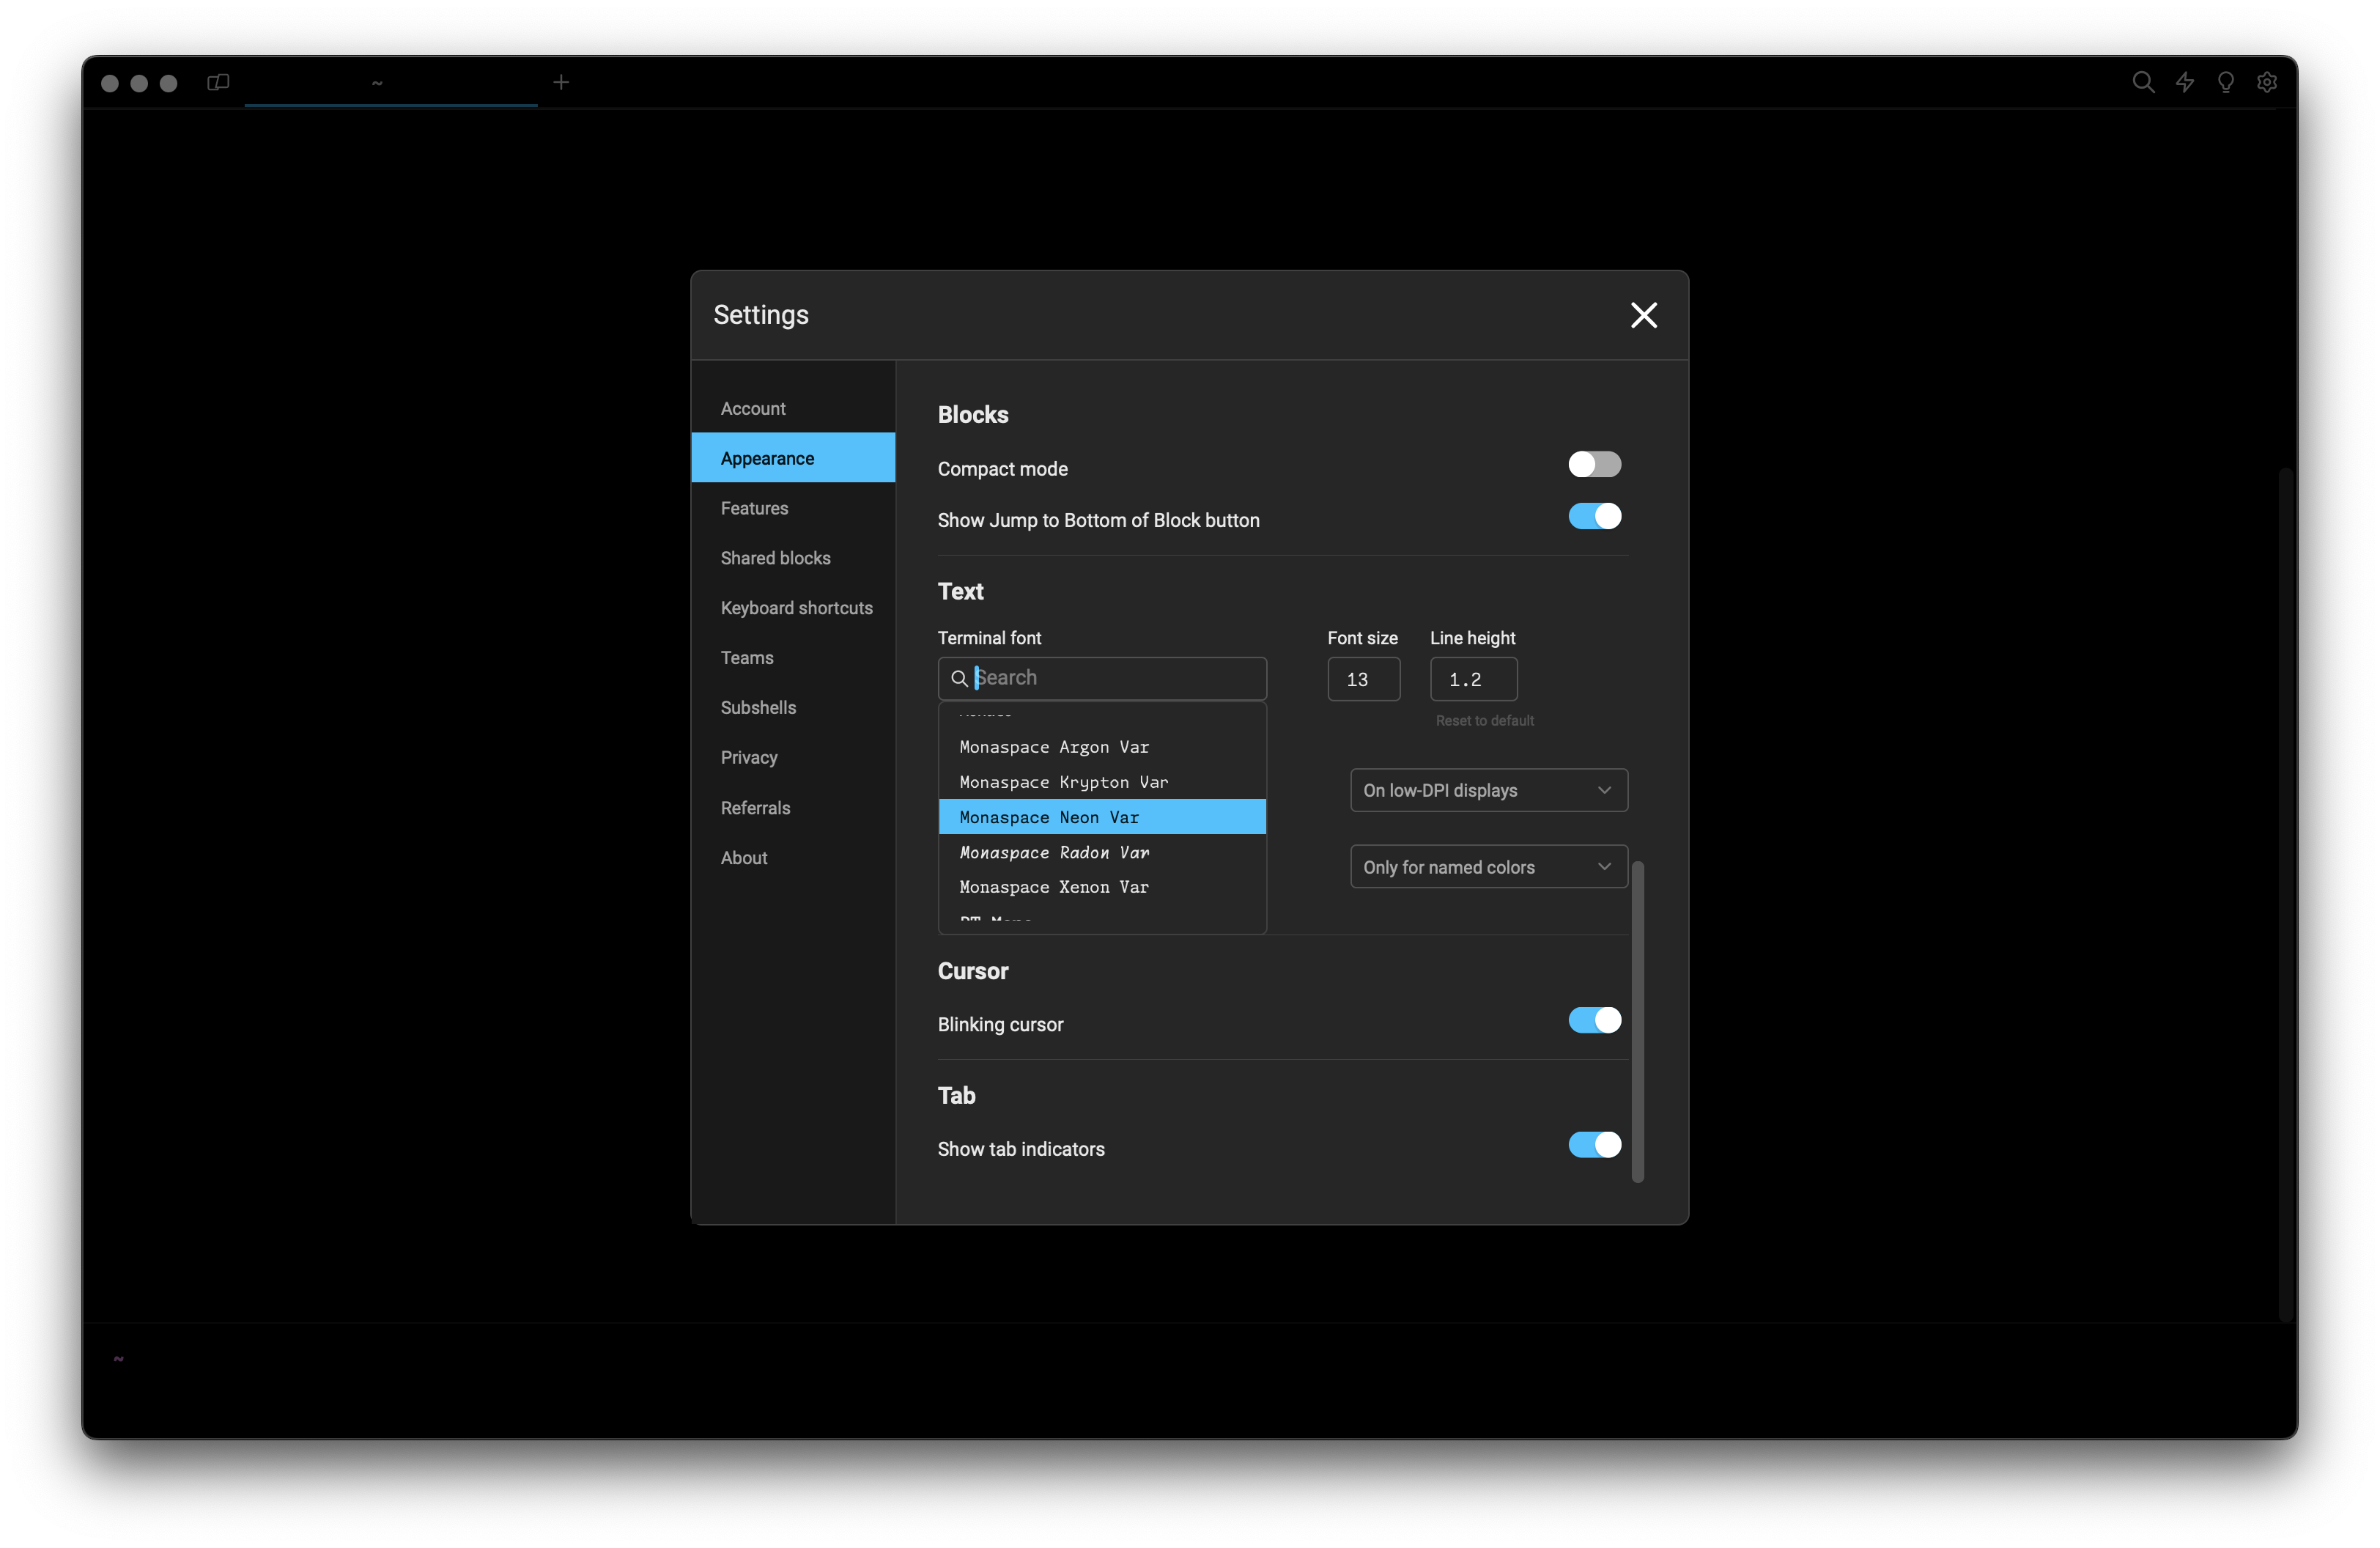Select Monaspace Krypton Var font

tap(1102, 782)
